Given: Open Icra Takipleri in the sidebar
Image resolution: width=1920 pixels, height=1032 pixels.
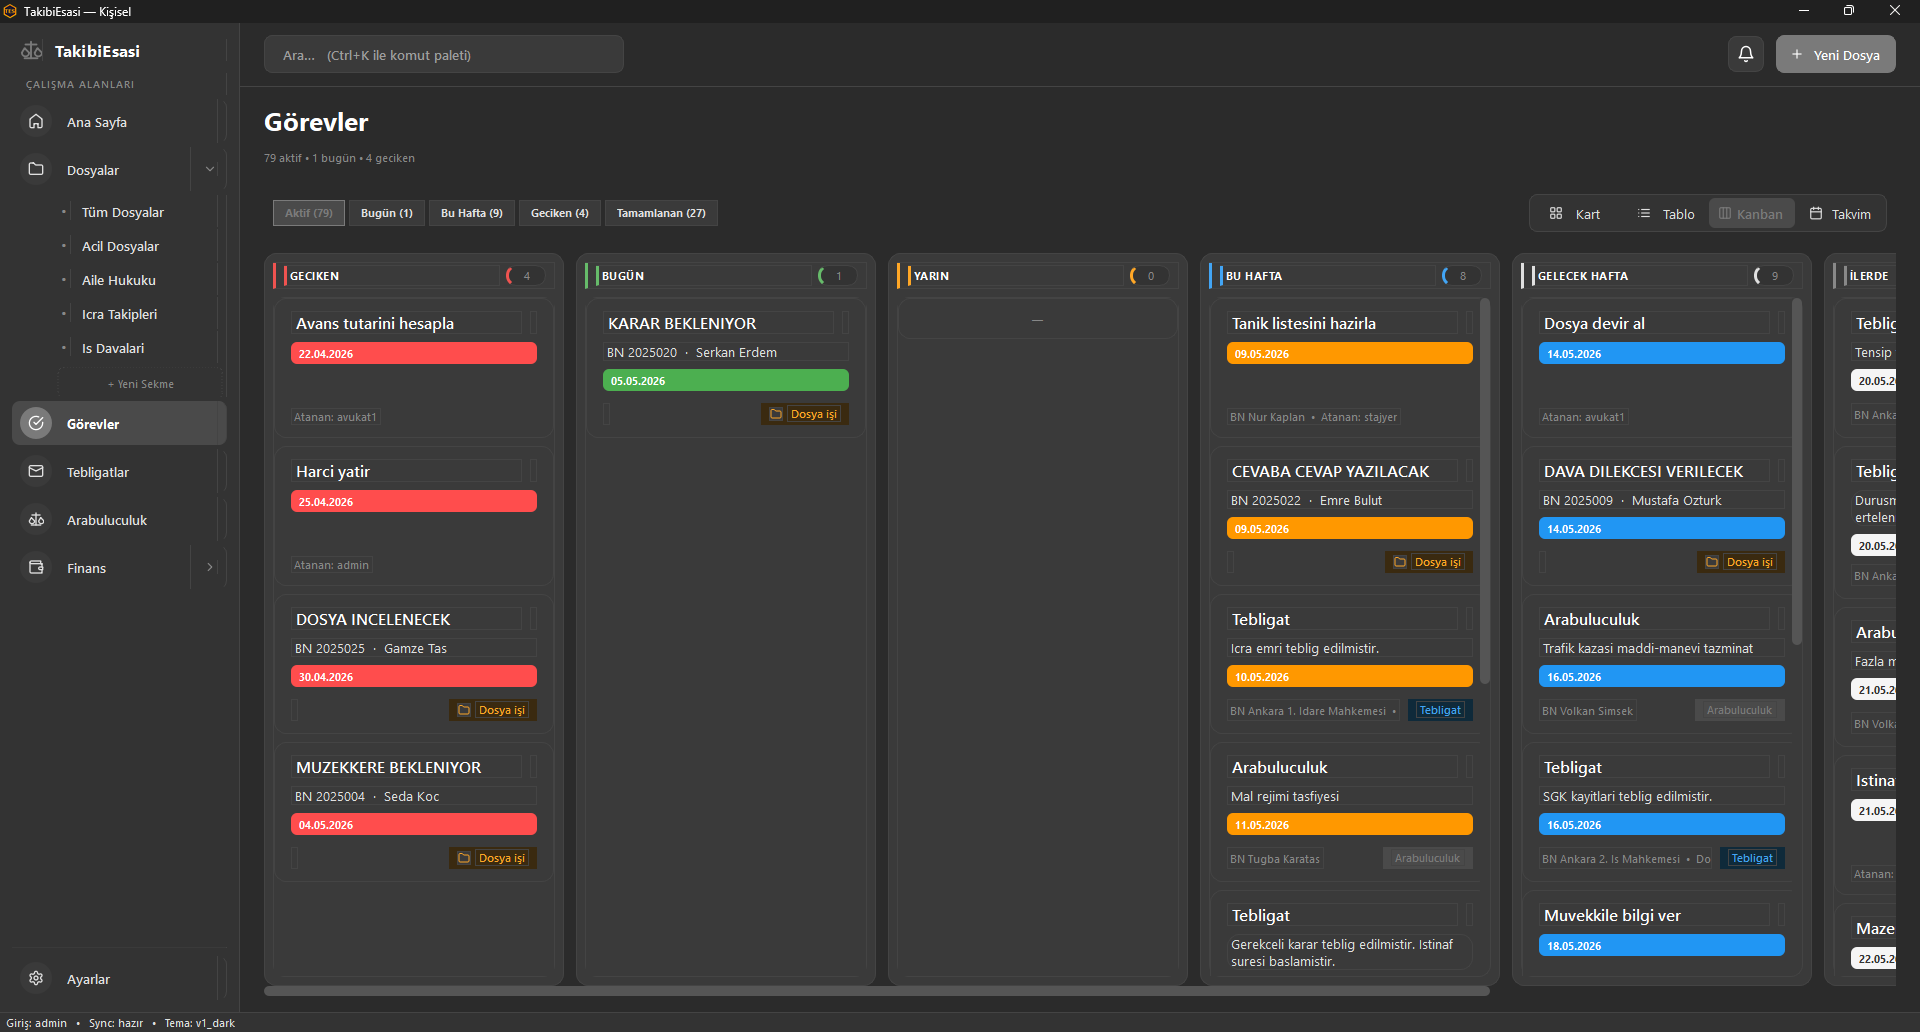Looking at the screenshot, I should pos(119,314).
